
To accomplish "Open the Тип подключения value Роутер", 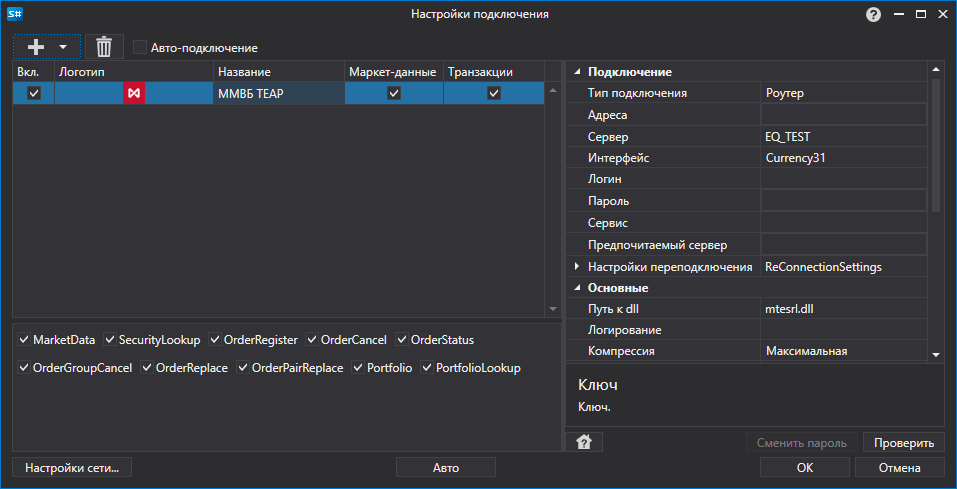I will [843, 93].
